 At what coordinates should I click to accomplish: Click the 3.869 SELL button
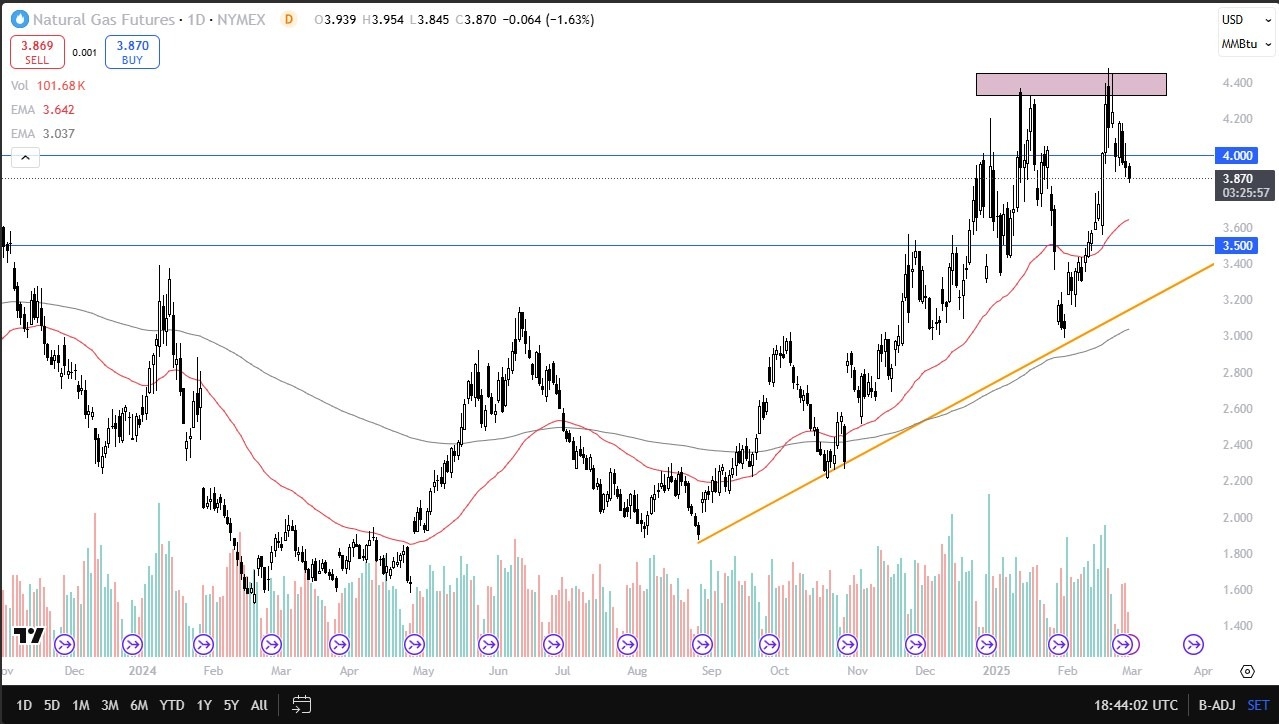(x=38, y=52)
